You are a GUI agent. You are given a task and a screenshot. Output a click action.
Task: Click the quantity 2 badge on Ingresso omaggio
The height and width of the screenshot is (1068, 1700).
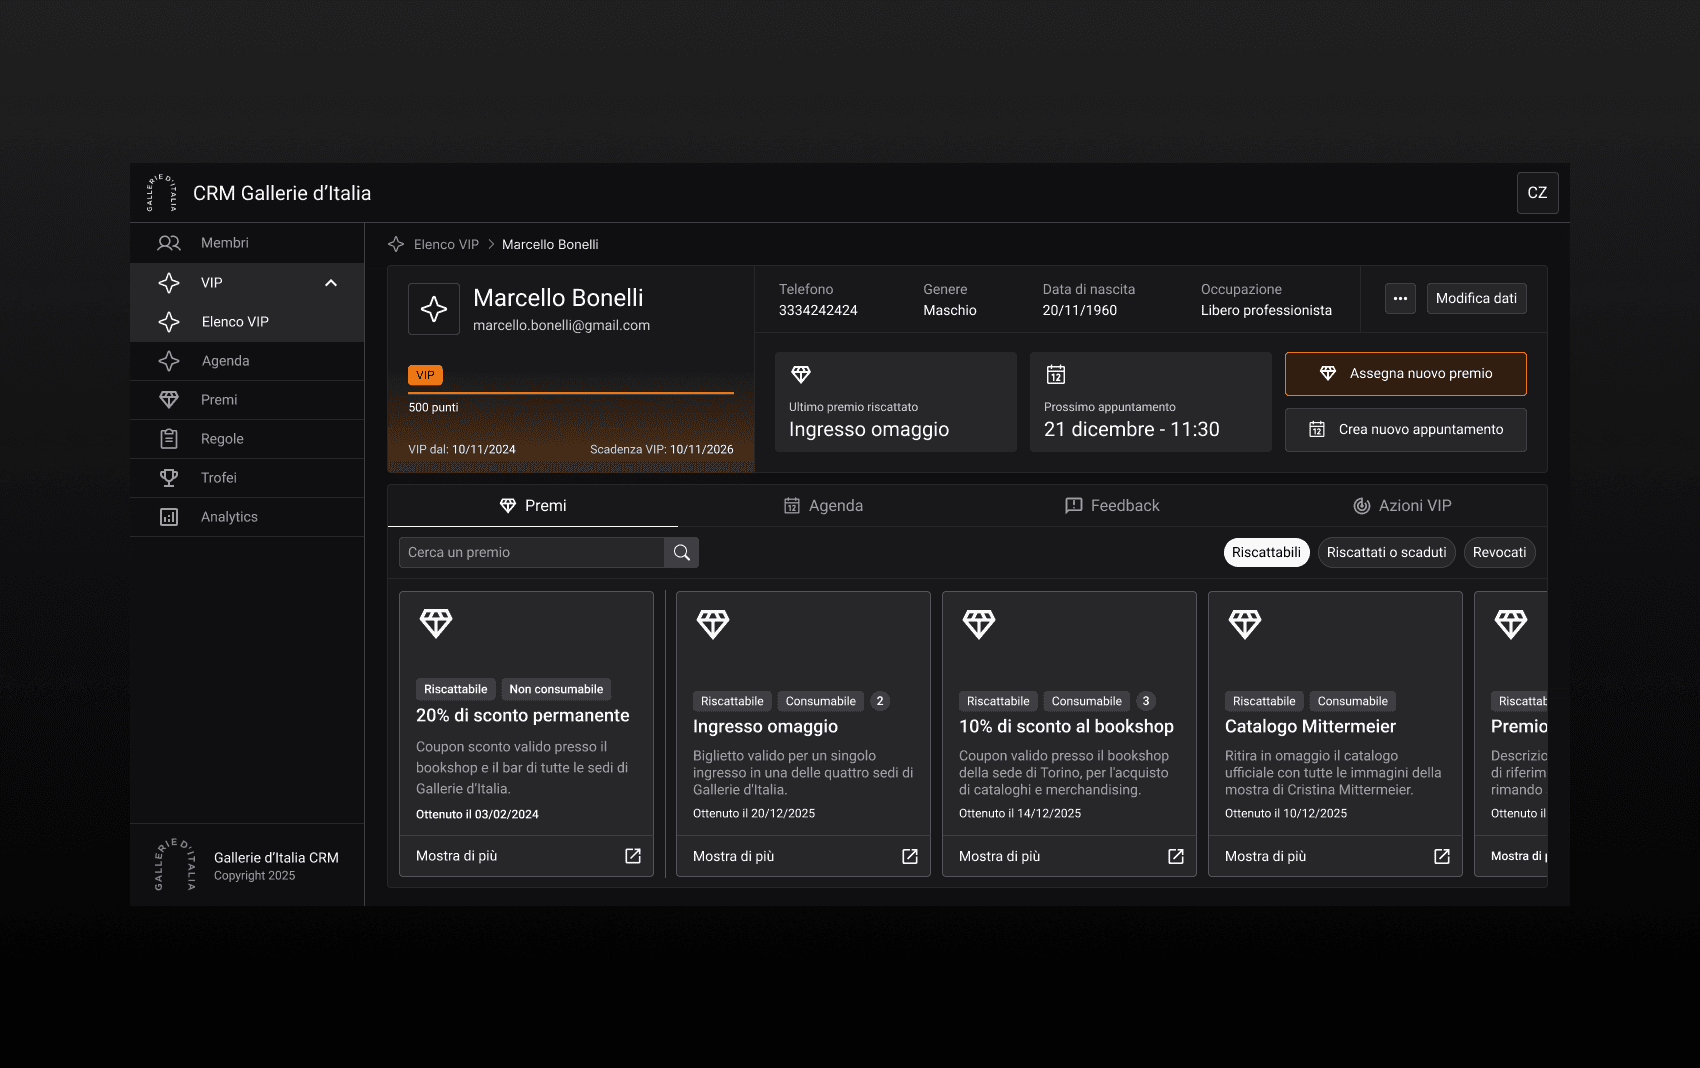pos(880,701)
